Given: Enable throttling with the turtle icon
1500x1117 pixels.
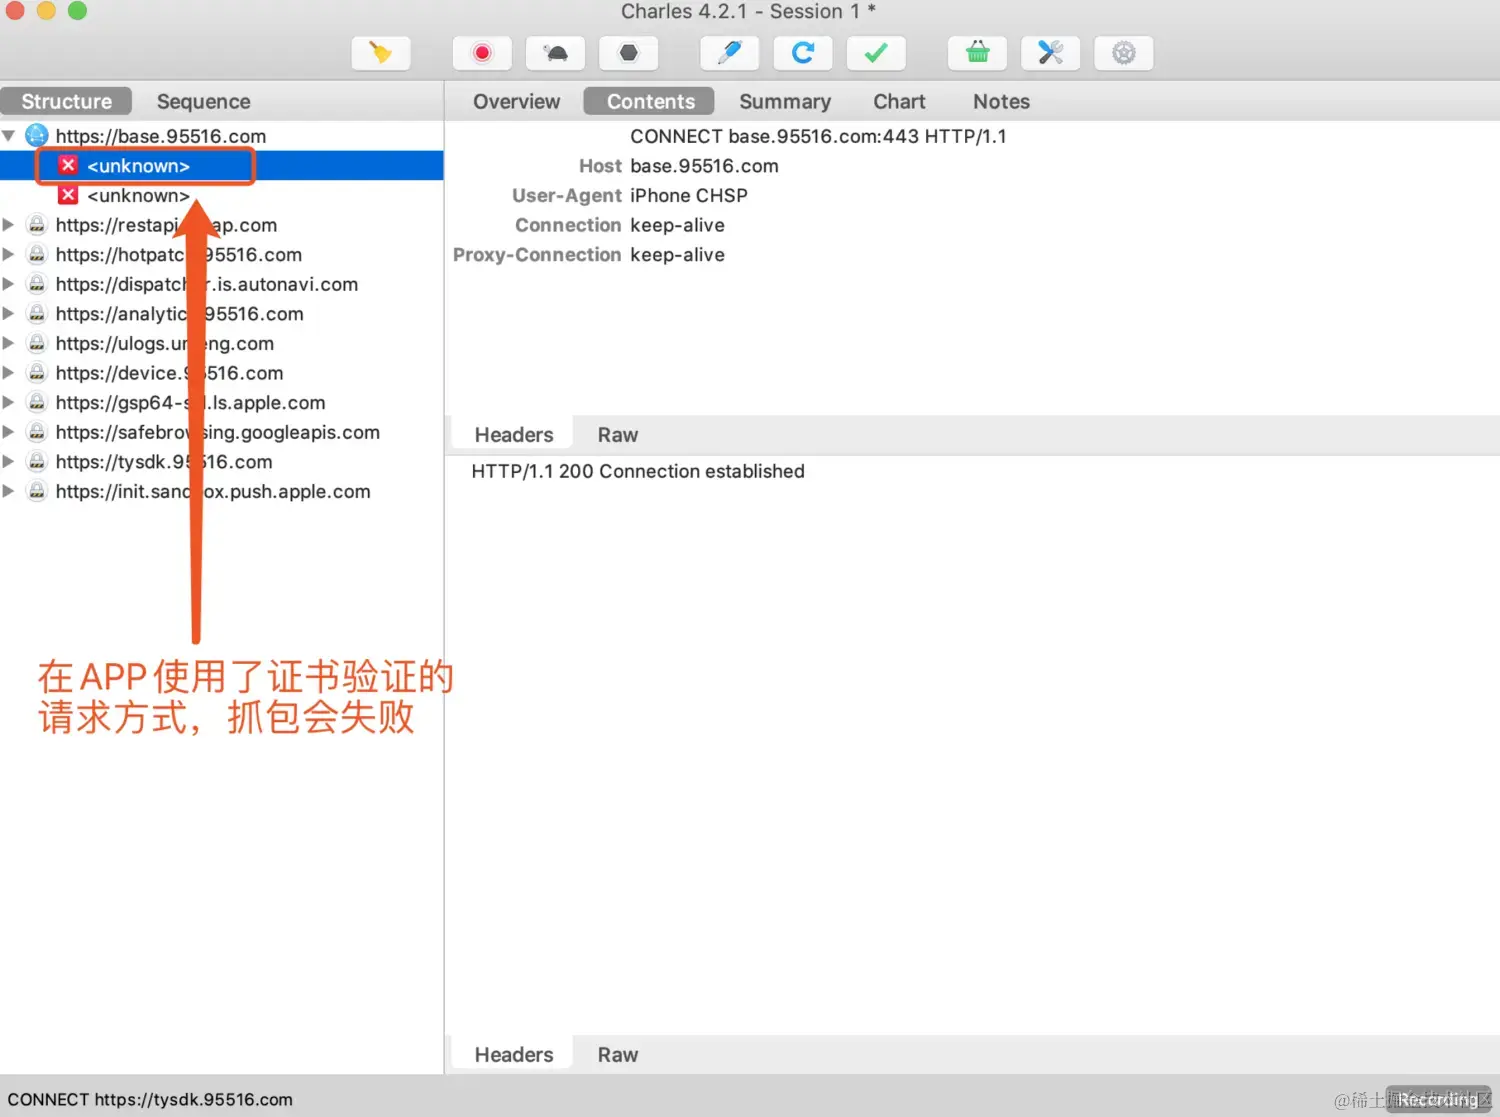Looking at the screenshot, I should pos(555,53).
